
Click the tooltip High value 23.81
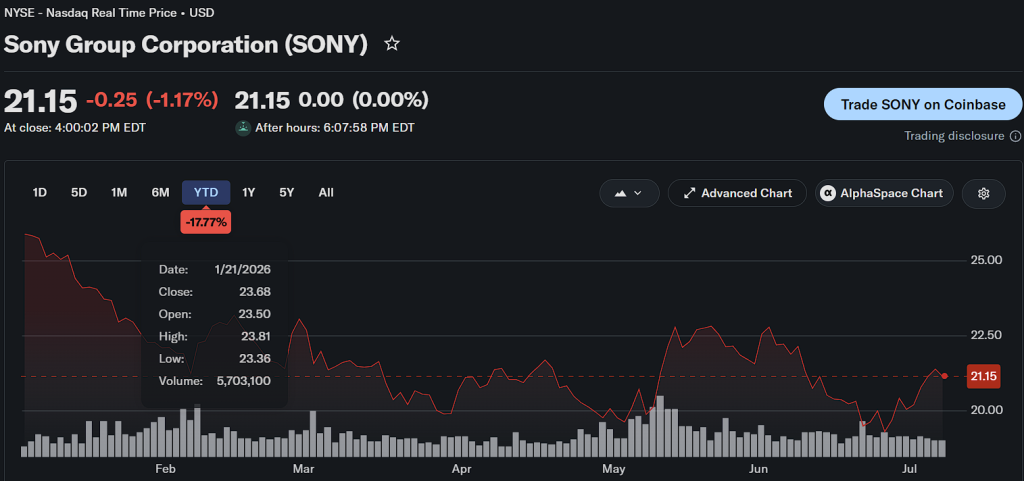[x=255, y=336]
